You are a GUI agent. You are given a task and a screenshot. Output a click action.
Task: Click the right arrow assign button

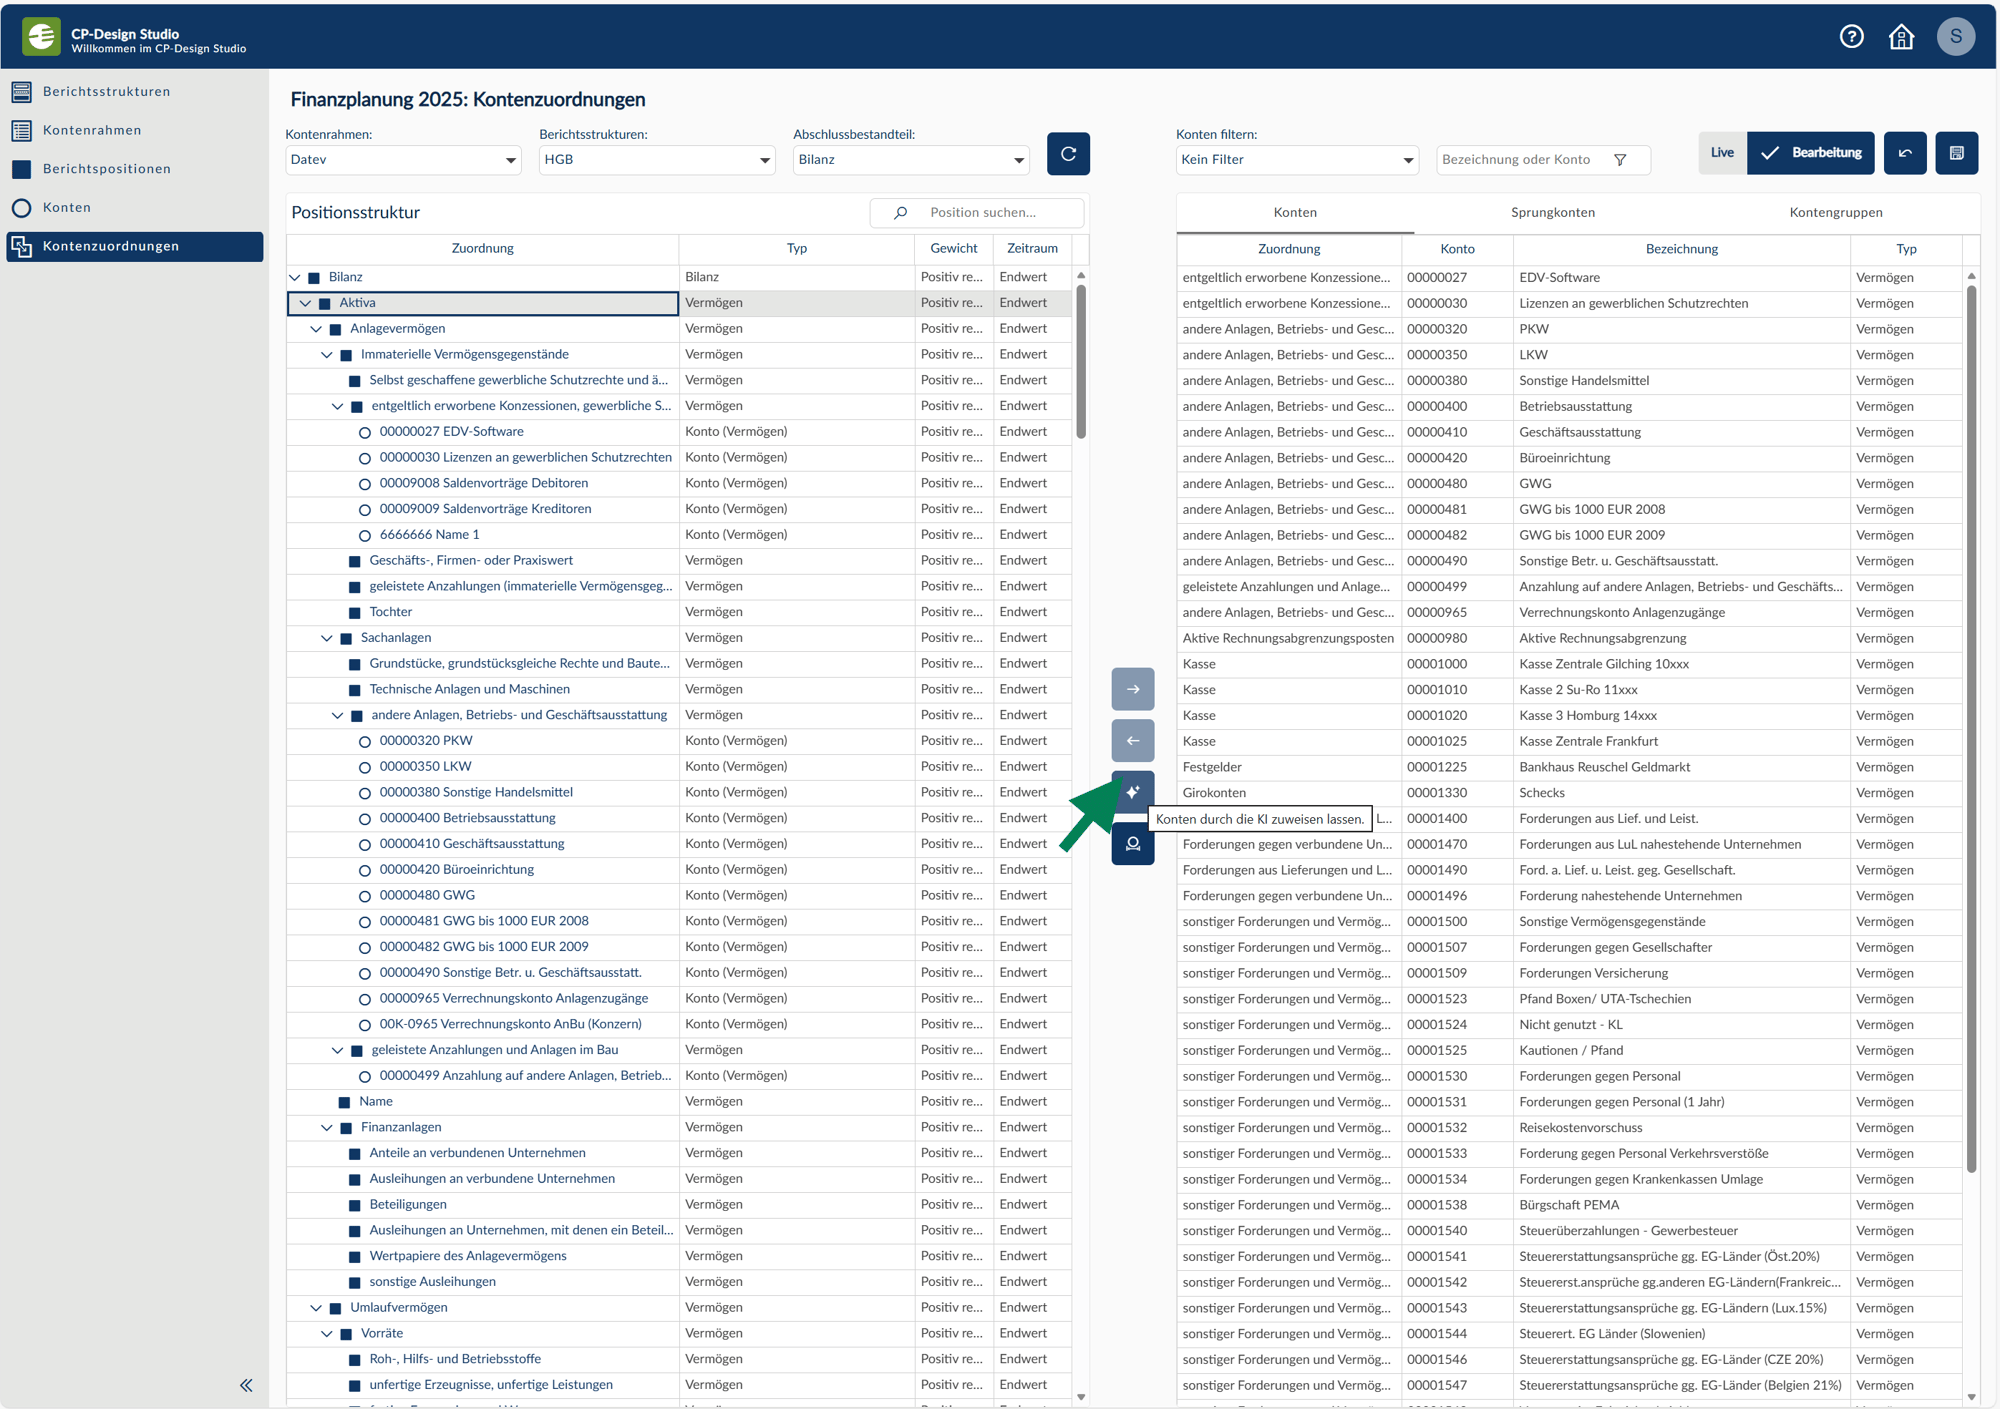(1132, 689)
